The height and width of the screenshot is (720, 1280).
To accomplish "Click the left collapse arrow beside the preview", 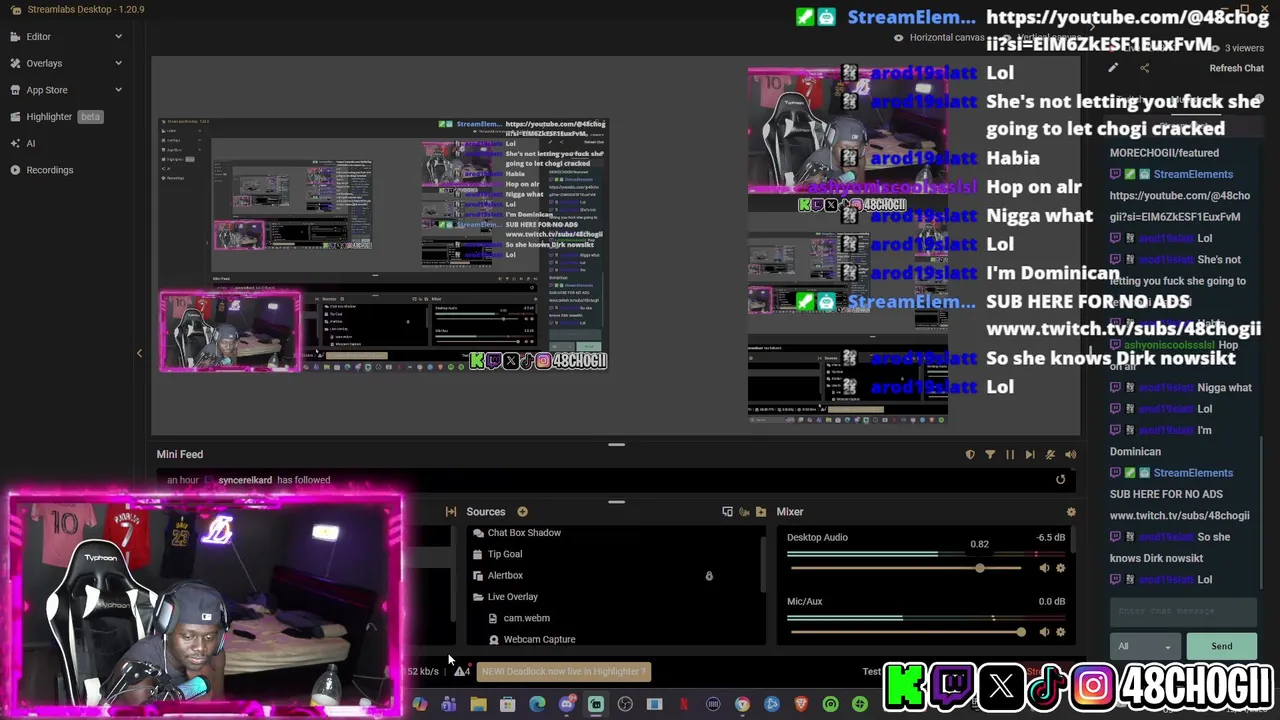I will click(x=139, y=353).
